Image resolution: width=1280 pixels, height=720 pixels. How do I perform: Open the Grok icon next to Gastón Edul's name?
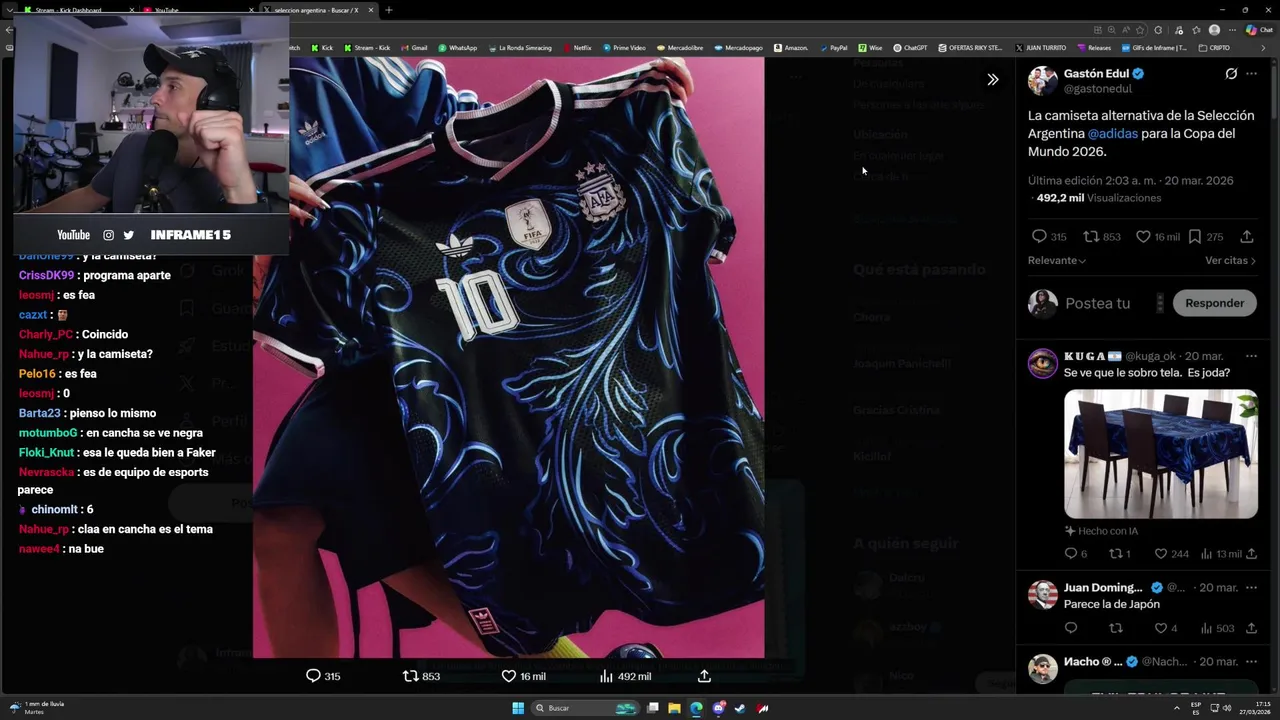[1231, 74]
